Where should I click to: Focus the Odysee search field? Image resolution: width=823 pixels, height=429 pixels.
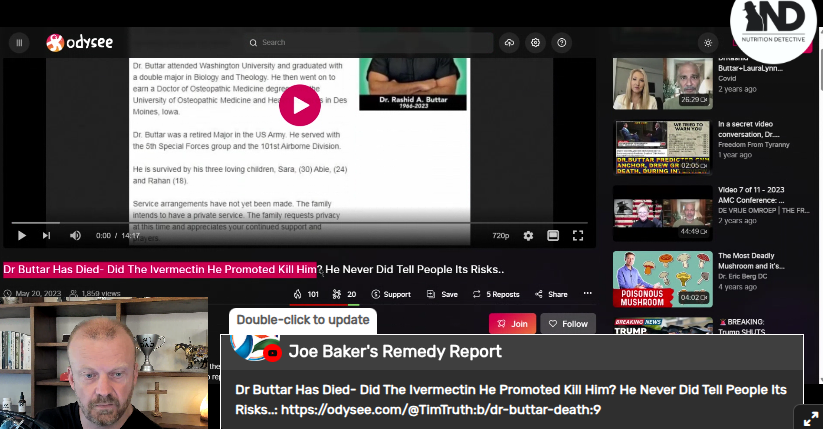[371, 43]
